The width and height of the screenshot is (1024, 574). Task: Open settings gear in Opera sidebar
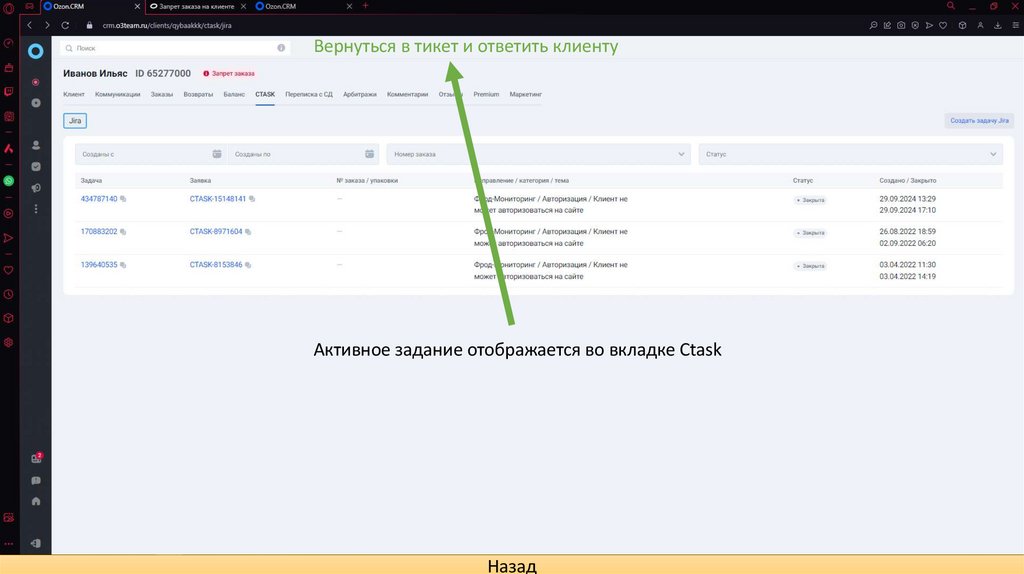8,342
